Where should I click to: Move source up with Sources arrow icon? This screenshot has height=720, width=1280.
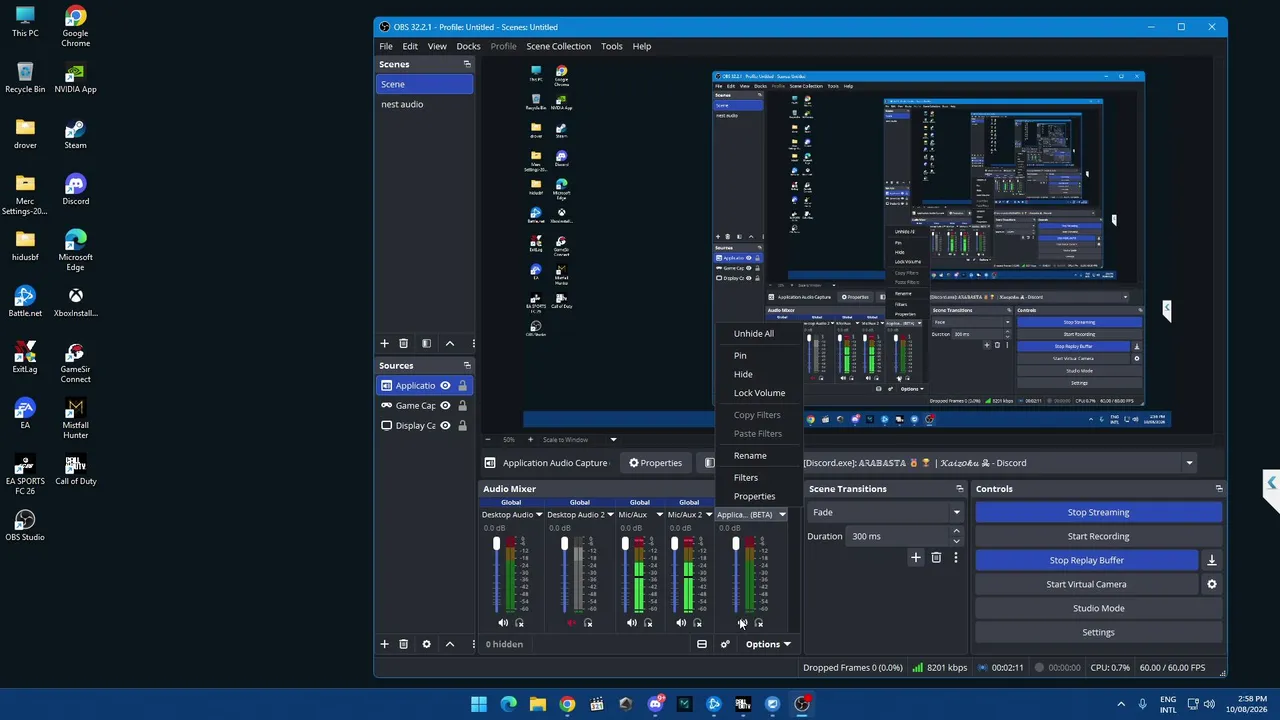[x=450, y=644]
